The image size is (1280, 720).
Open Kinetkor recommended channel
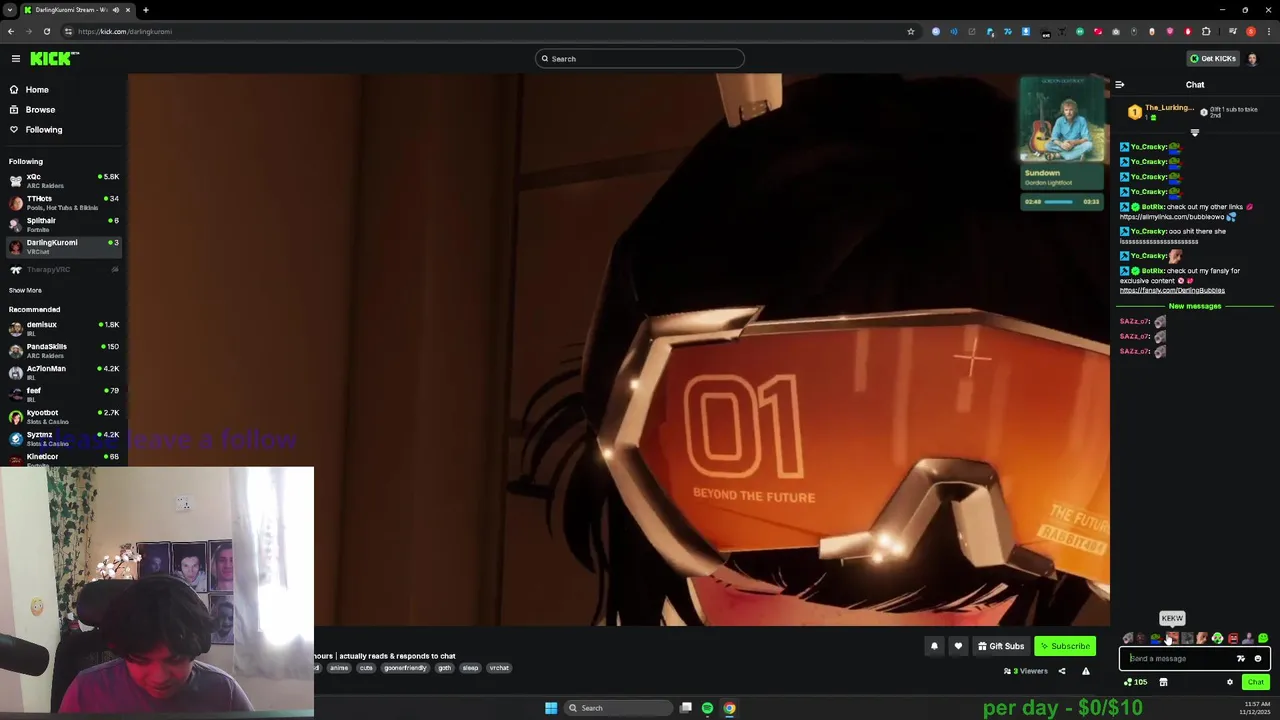tap(64, 459)
